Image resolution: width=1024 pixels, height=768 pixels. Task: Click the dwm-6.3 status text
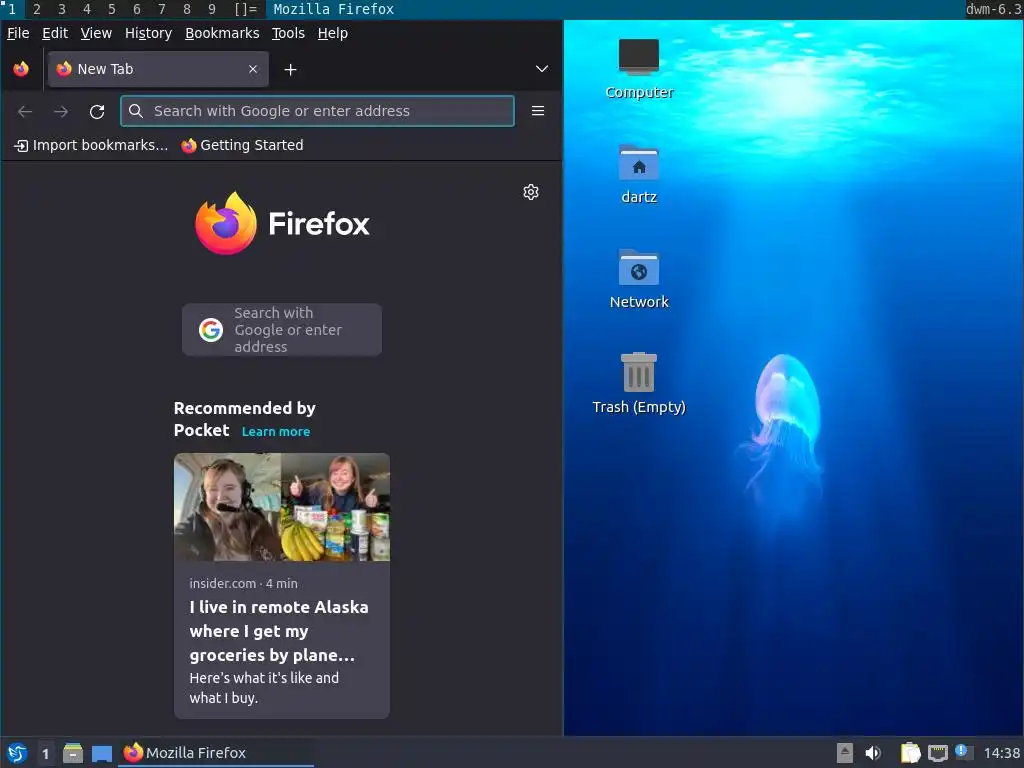coord(993,9)
